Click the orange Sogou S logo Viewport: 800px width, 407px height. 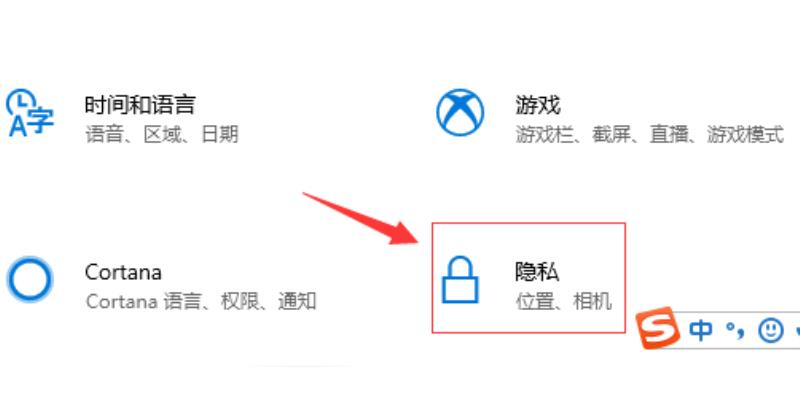click(658, 328)
